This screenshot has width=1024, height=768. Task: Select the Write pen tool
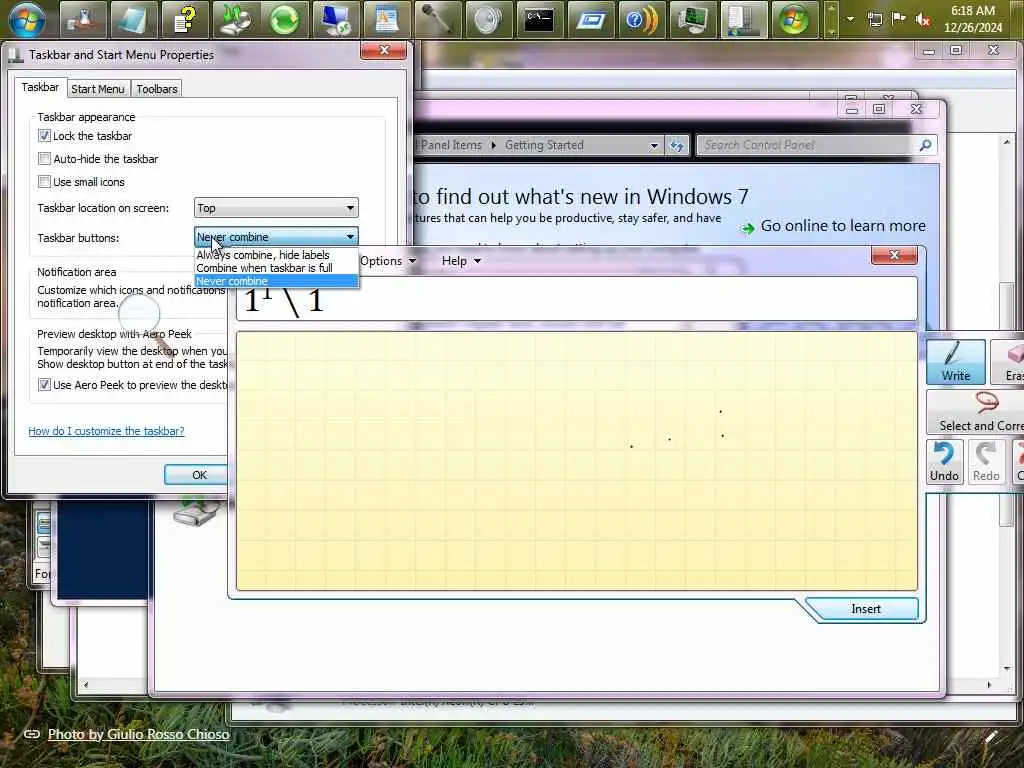pos(955,361)
